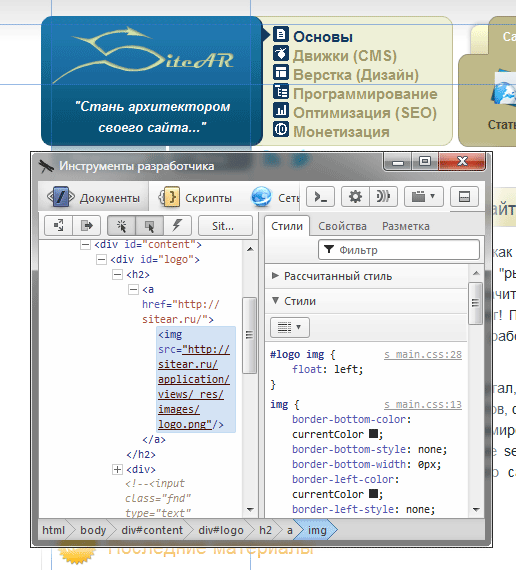516x570 pixels.
Task: Click the expand DOM tree icon
Action: 58,226
